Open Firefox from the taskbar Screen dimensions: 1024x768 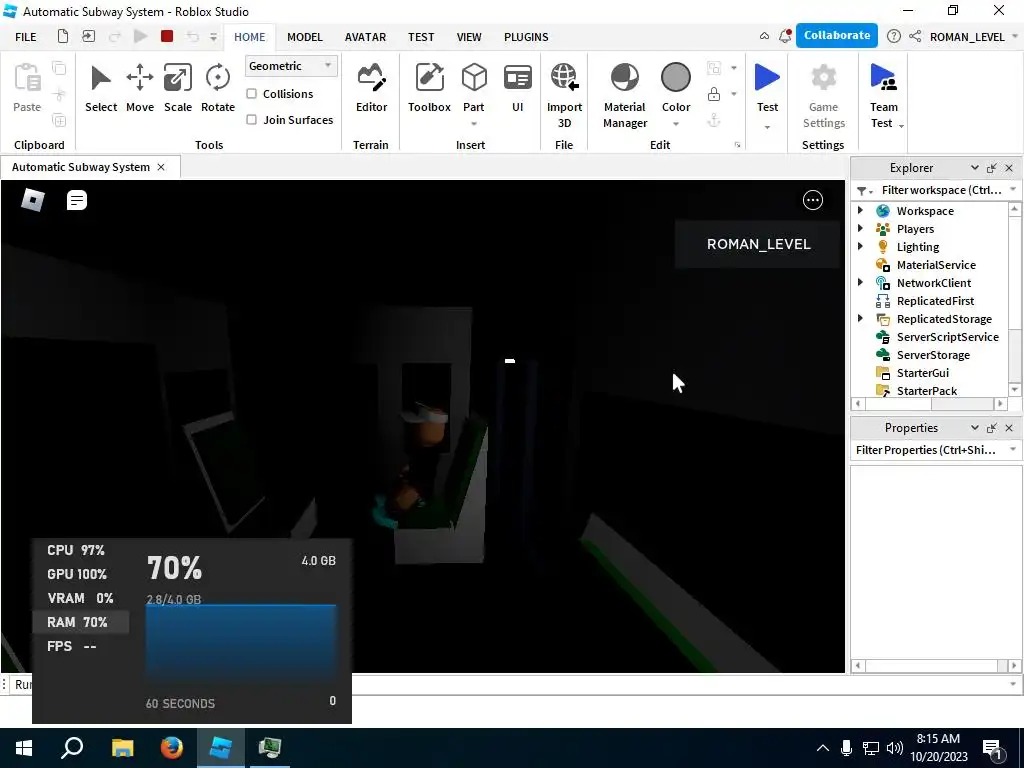(172, 747)
